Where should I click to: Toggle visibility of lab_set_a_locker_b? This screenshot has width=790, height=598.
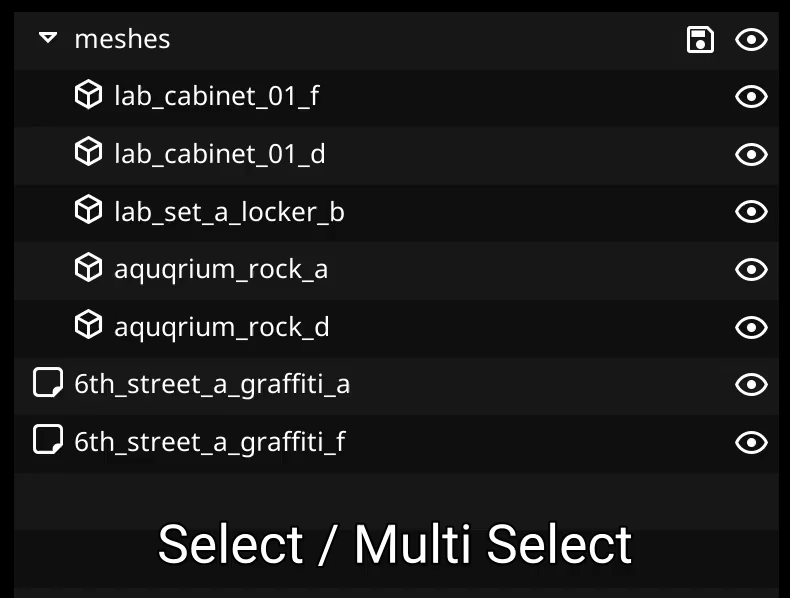click(751, 212)
